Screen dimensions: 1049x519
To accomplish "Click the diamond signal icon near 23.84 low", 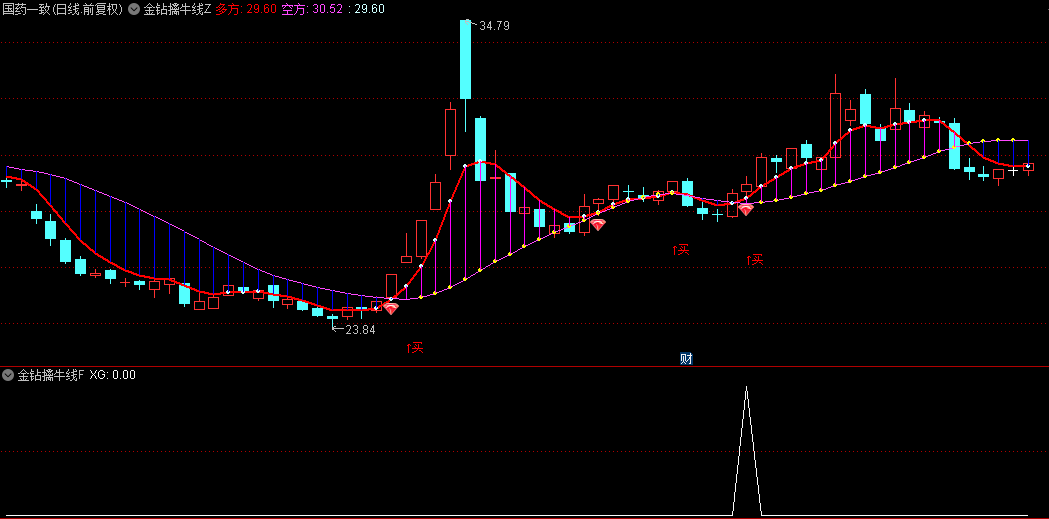I will [391, 308].
